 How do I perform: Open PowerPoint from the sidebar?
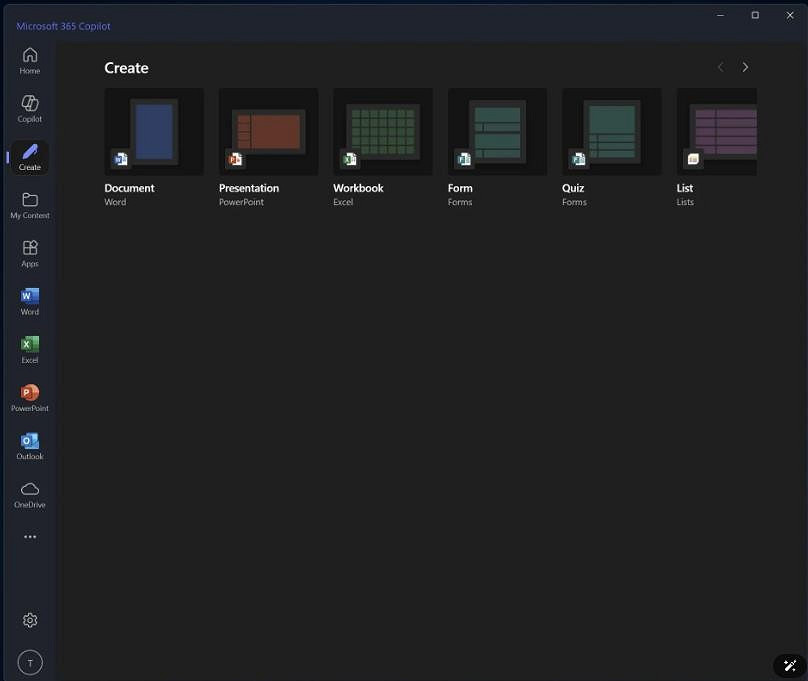[29, 396]
